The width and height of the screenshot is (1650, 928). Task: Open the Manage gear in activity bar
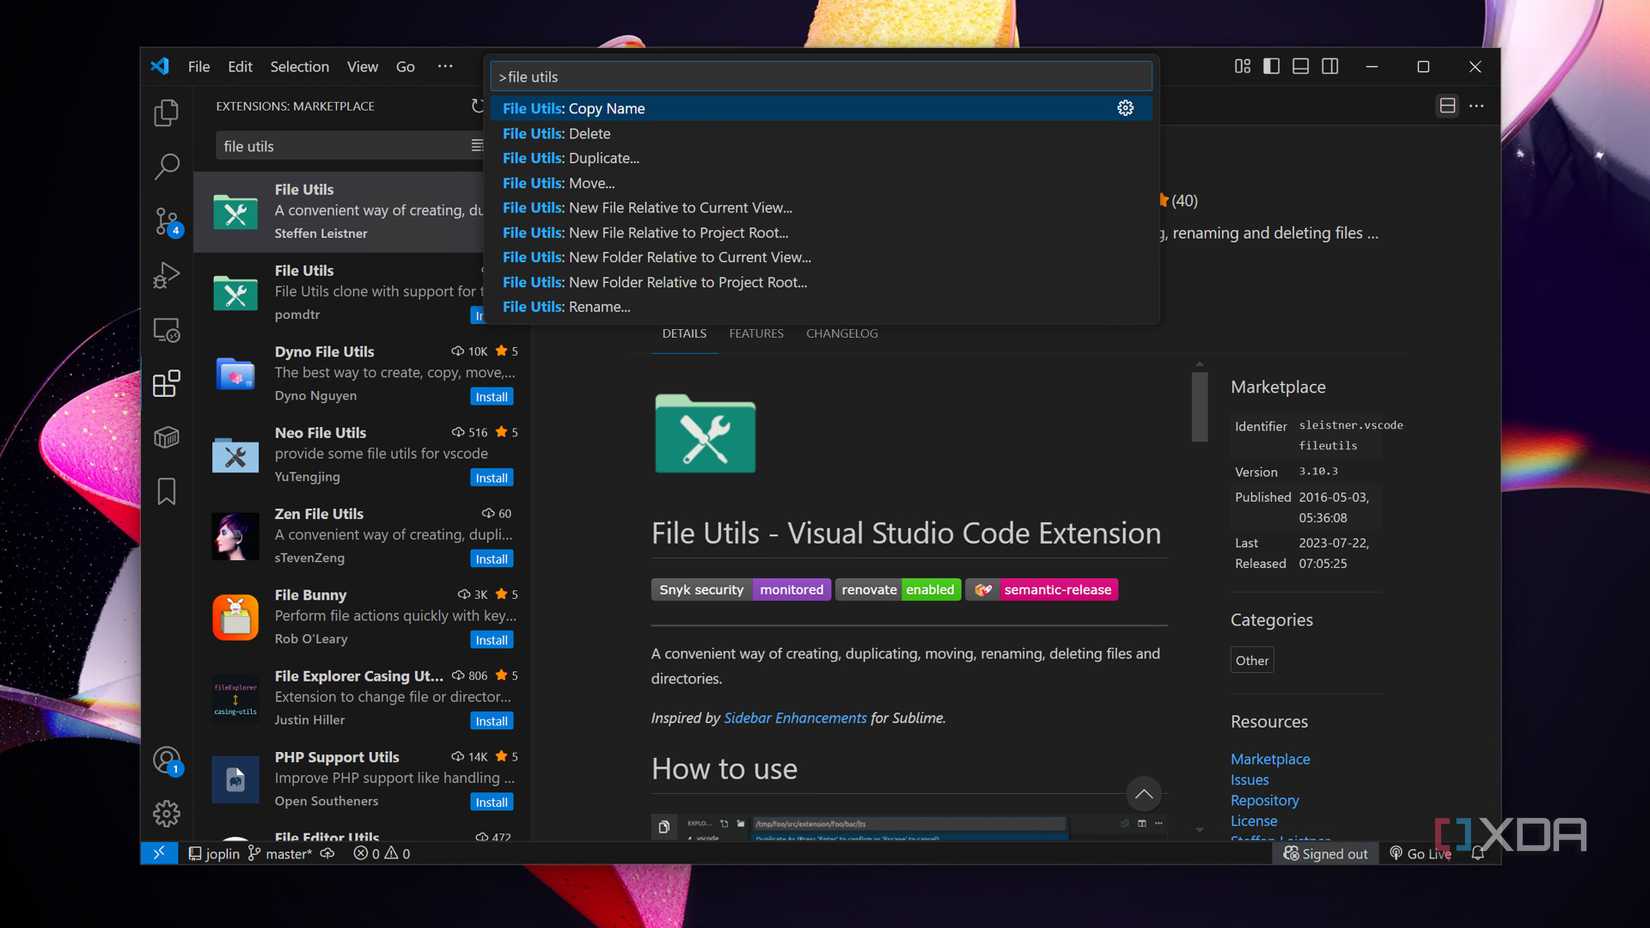(166, 814)
